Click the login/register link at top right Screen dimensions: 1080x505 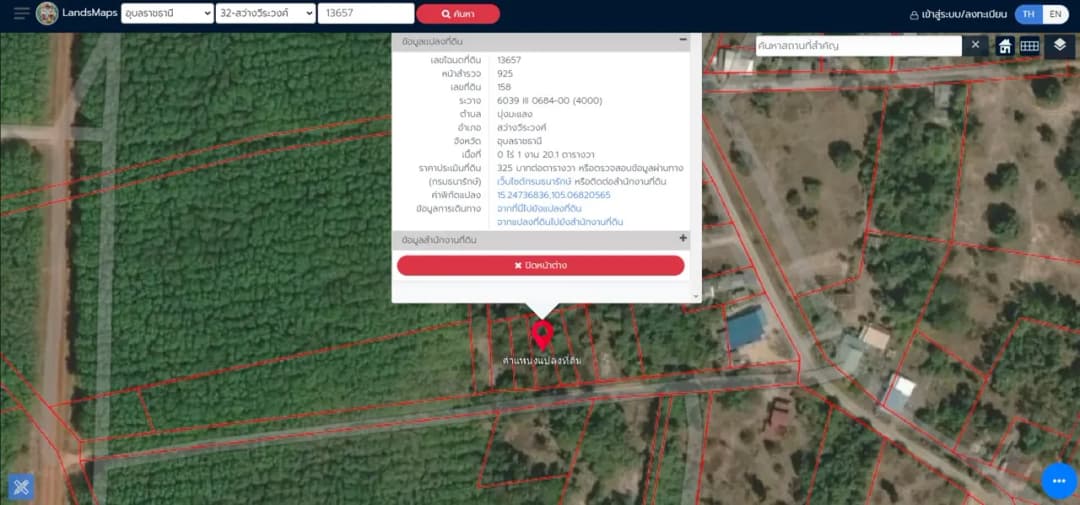pos(959,14)
